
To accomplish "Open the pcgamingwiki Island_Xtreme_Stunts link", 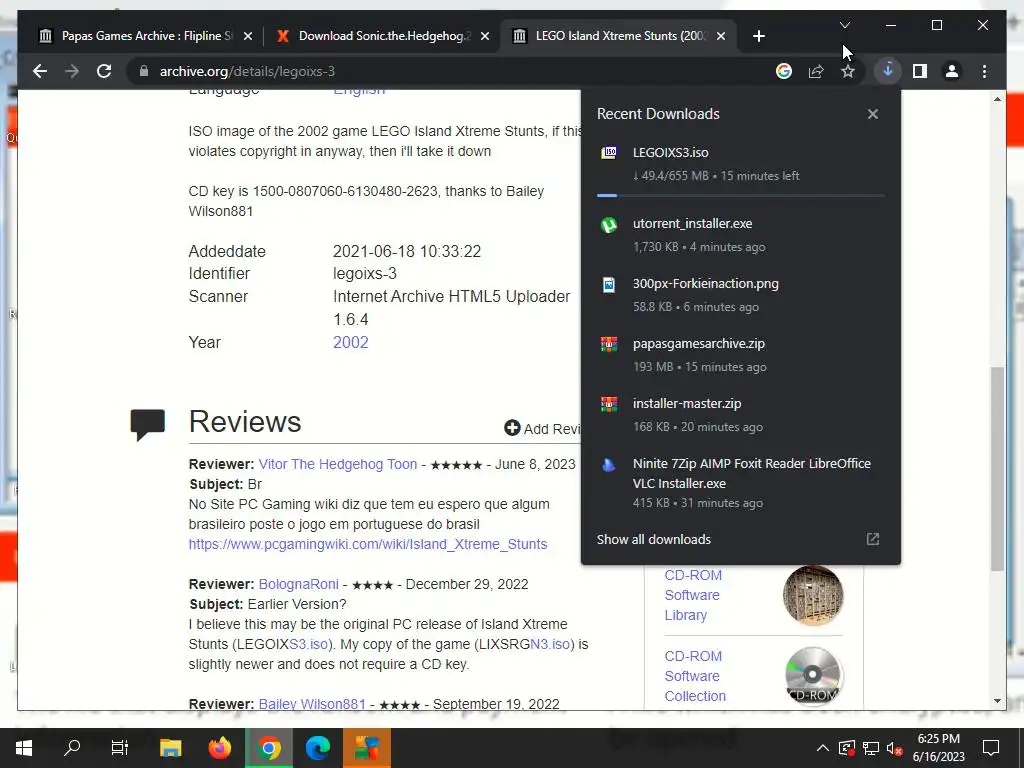I will (x=368, y=544).
